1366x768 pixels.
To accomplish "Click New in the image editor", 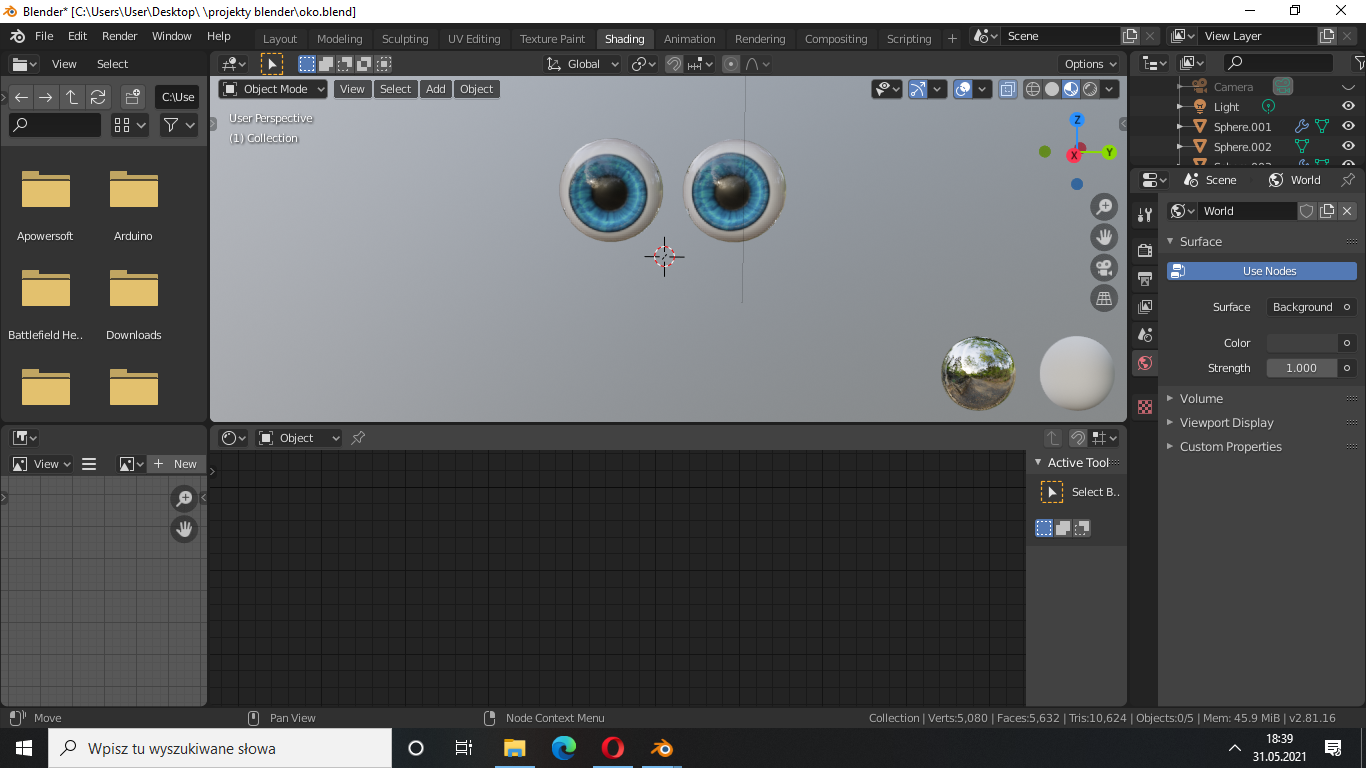I will (x=176, y=464).
